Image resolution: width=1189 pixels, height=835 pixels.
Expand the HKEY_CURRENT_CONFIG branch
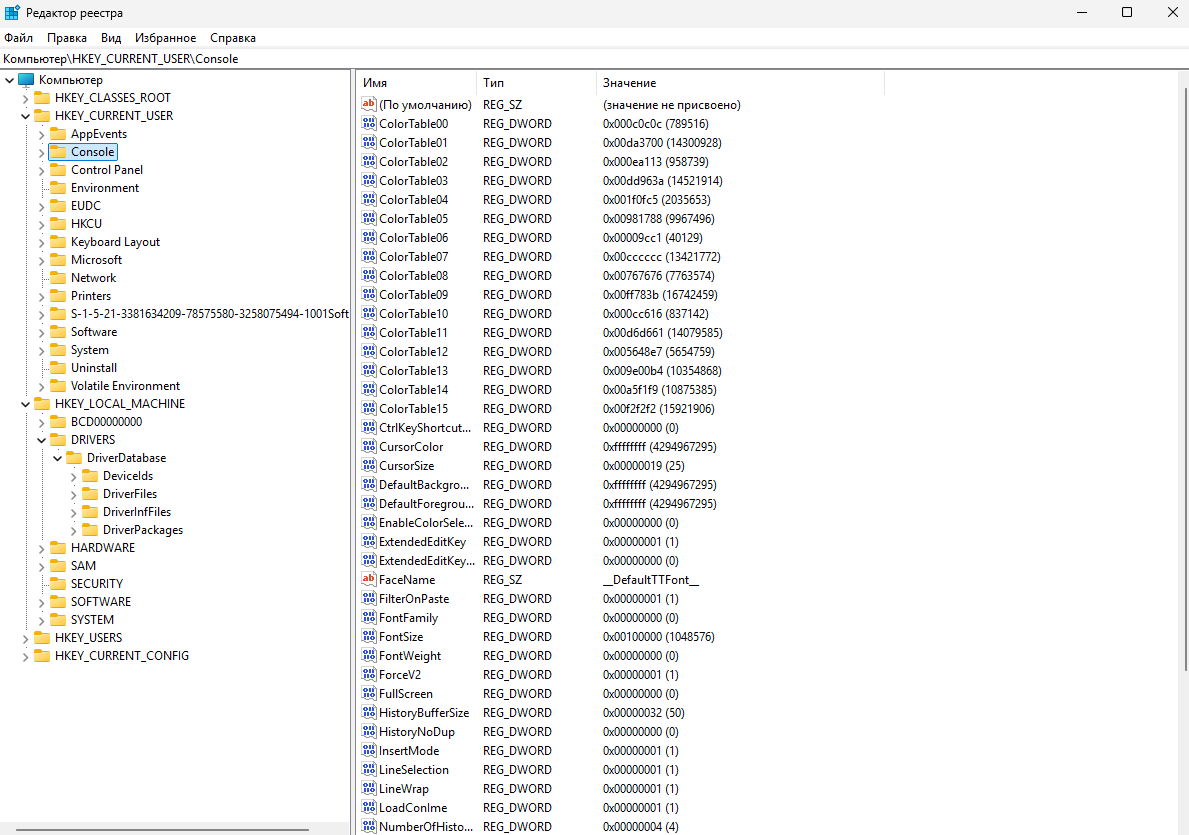[26, 656]
